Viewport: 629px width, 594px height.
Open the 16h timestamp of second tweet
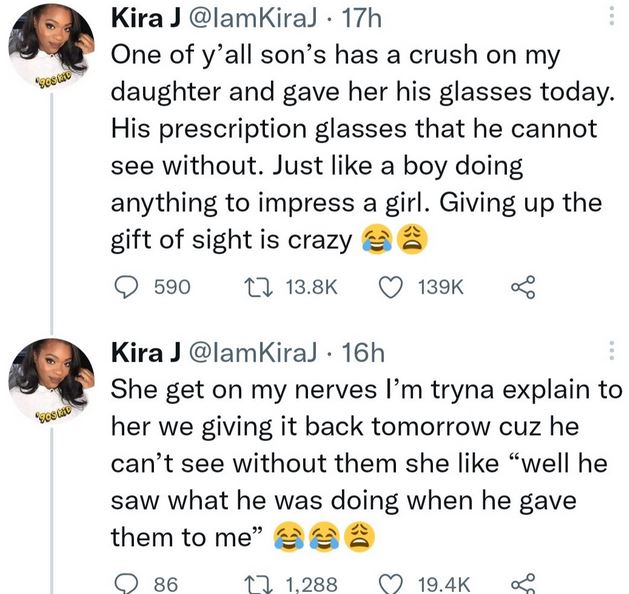point(363,351)
